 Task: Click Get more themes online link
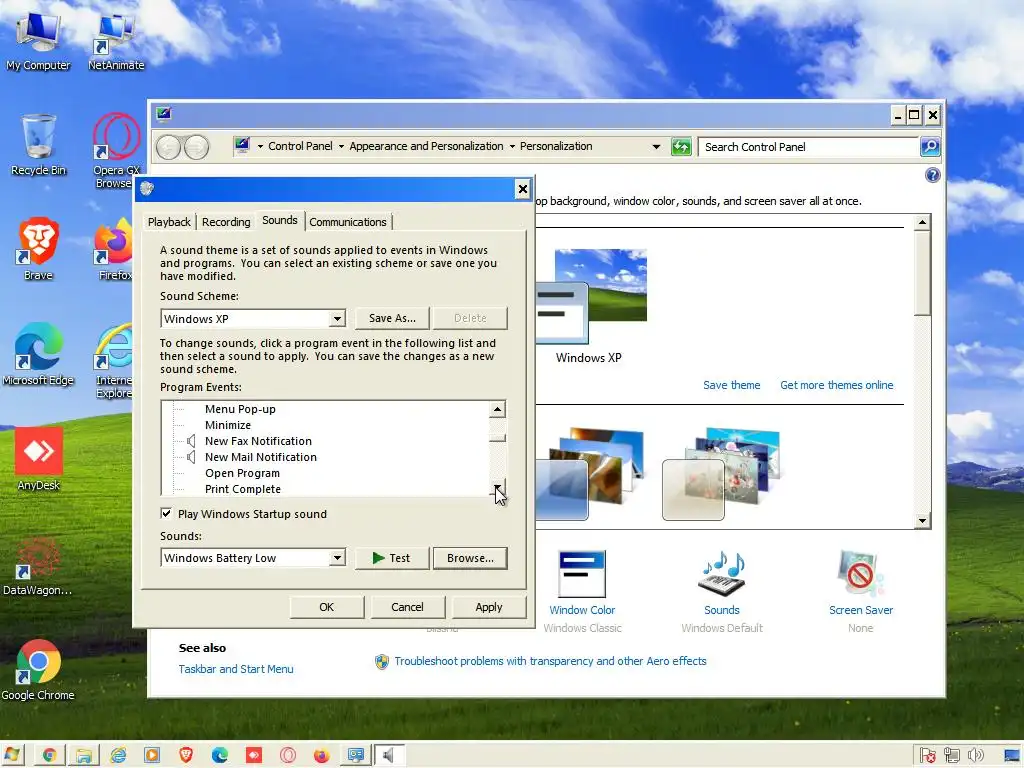(x=837, y=385)
